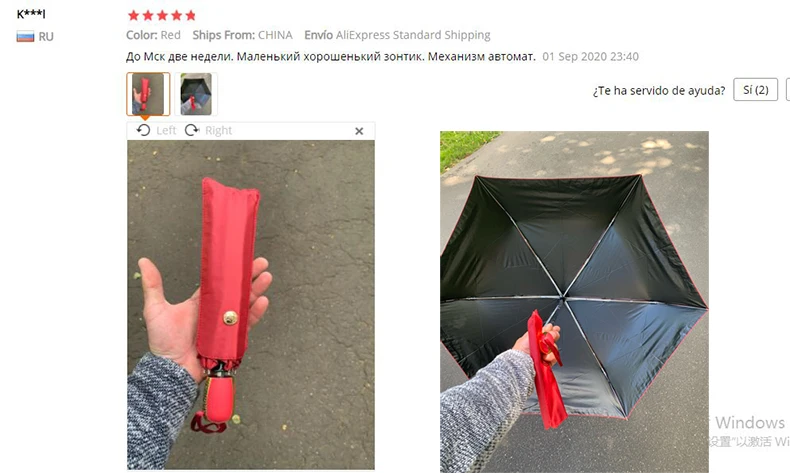Click the "Right" rotate label
The width and height of the screenshot is (790, 473).
pos(218,130)
